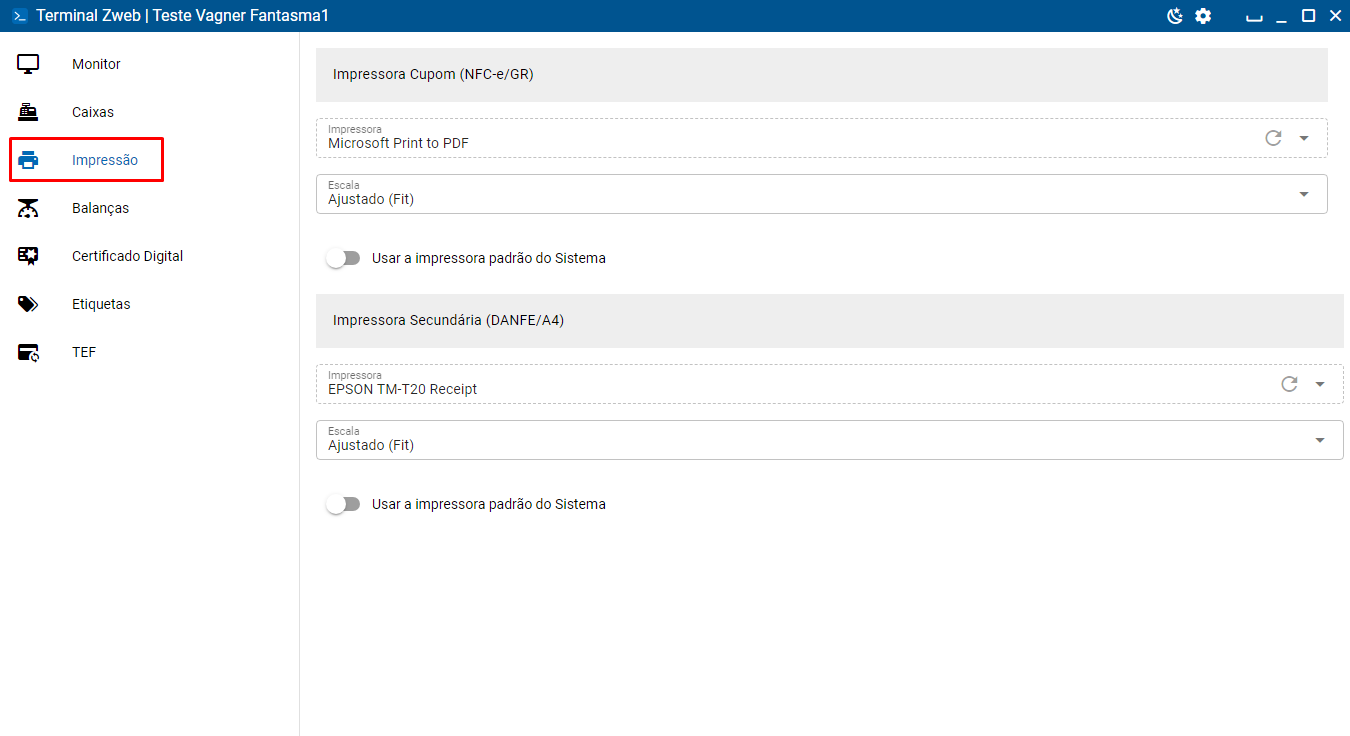
Task: Click the Certificado Digital certificate icon
Action: click(x=28, y=256)
